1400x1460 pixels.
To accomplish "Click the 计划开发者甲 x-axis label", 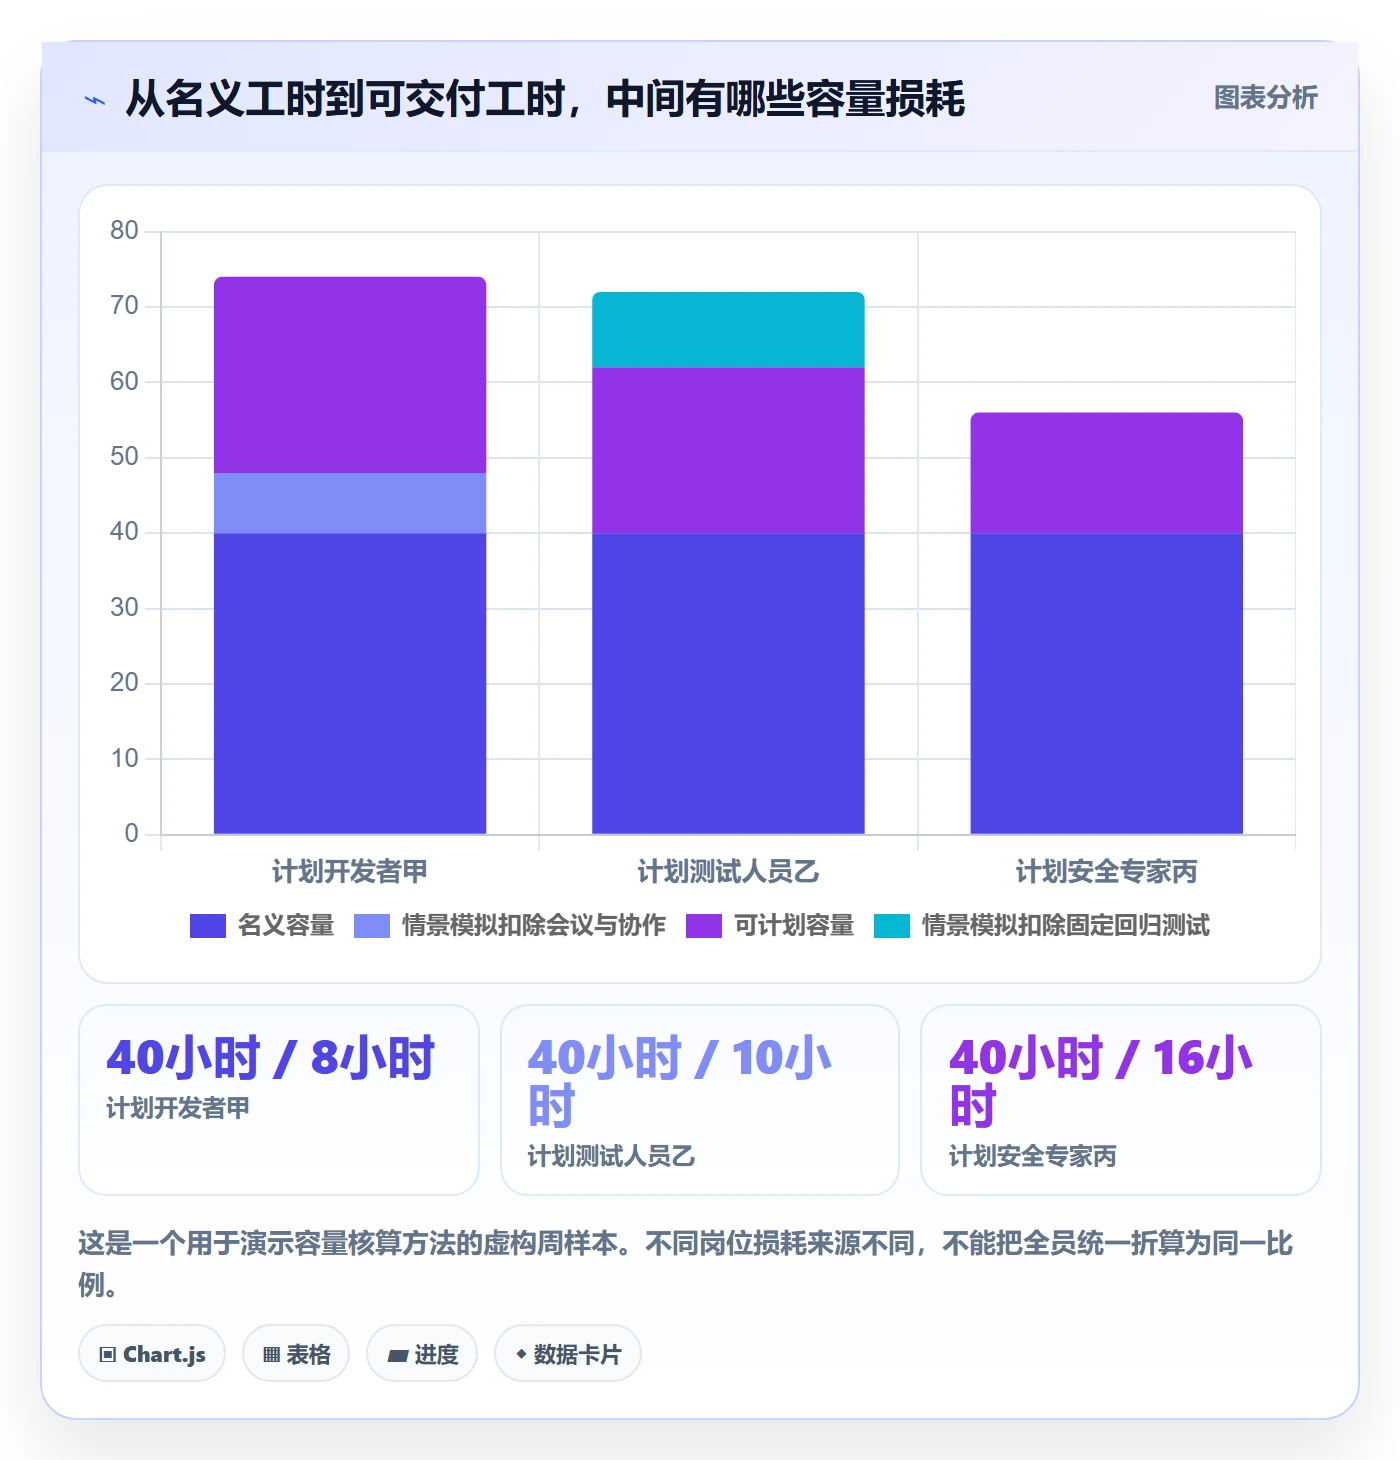I will [350, 872].
